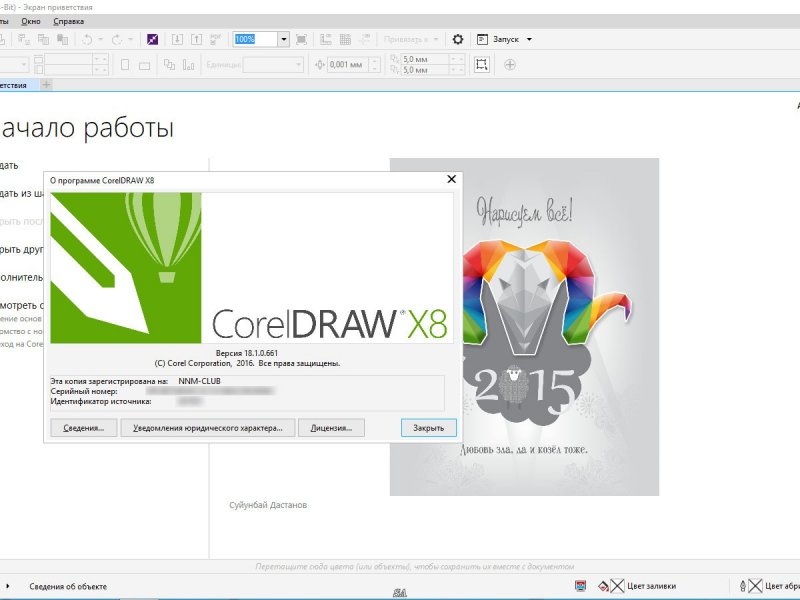This screenshot has width=800, height=600.
Task: Click the Publish to PDF icon
Action: 216,39
